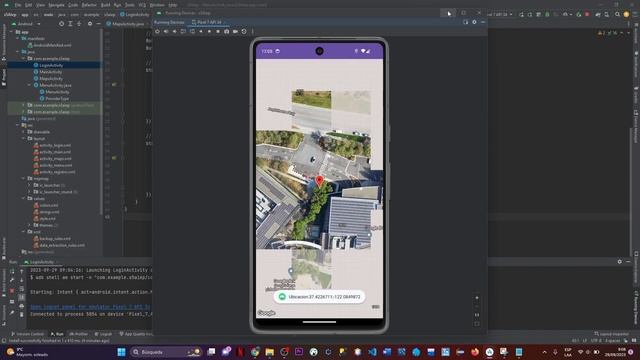
Task: Take an emulator screenshot with camera icon
Action: coord(227,31)
